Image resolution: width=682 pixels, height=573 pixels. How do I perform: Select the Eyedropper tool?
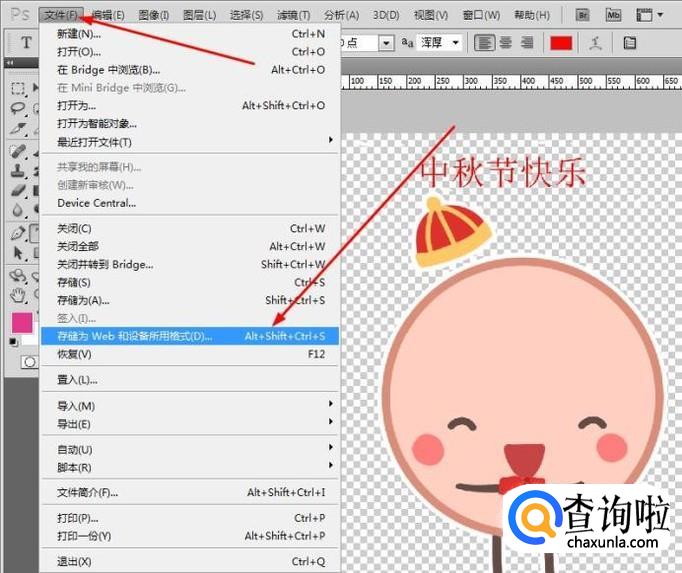[18, 128]
